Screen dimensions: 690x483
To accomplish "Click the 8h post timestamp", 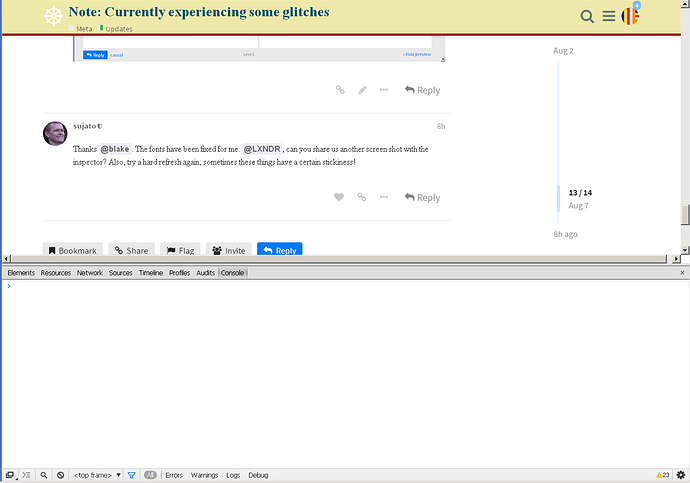I will tap(441, 127).
